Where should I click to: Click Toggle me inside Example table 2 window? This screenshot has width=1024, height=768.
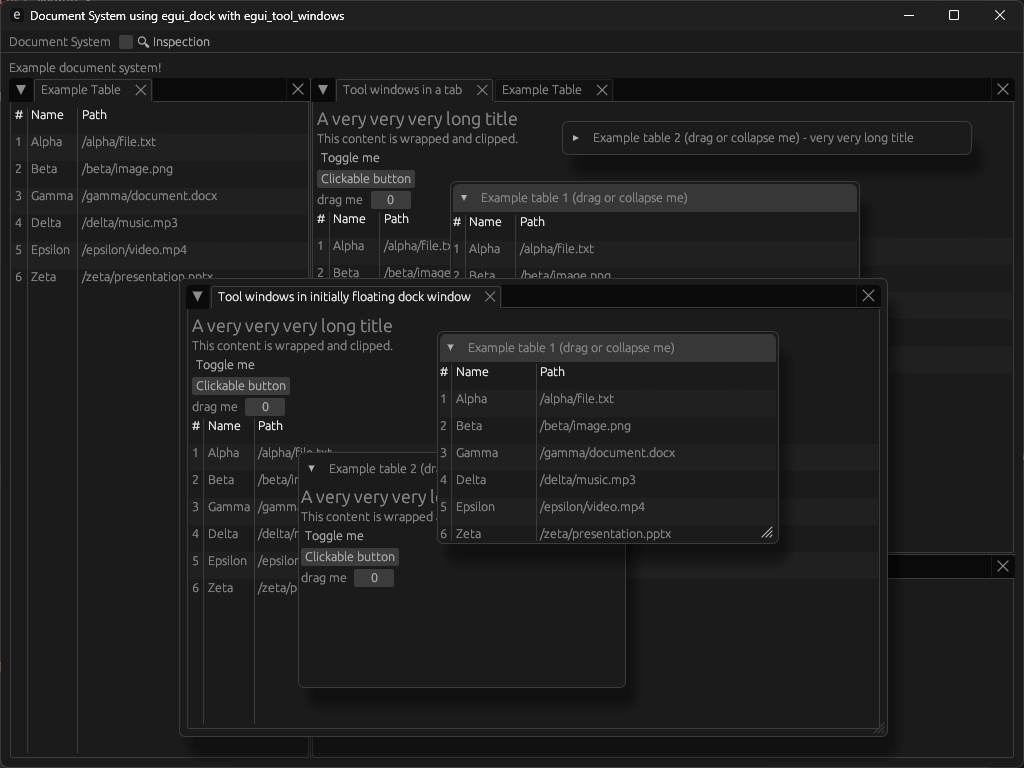coord(334,536)
